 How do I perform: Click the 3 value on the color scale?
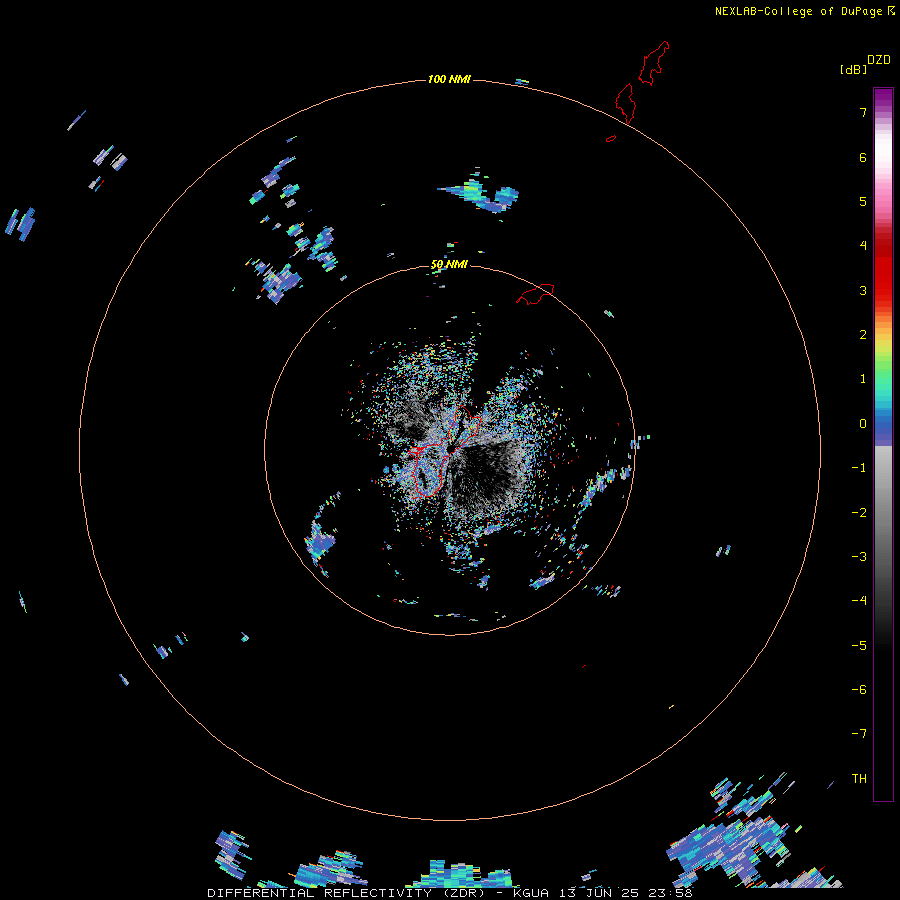pyautogui.click(x=863, y=290)
